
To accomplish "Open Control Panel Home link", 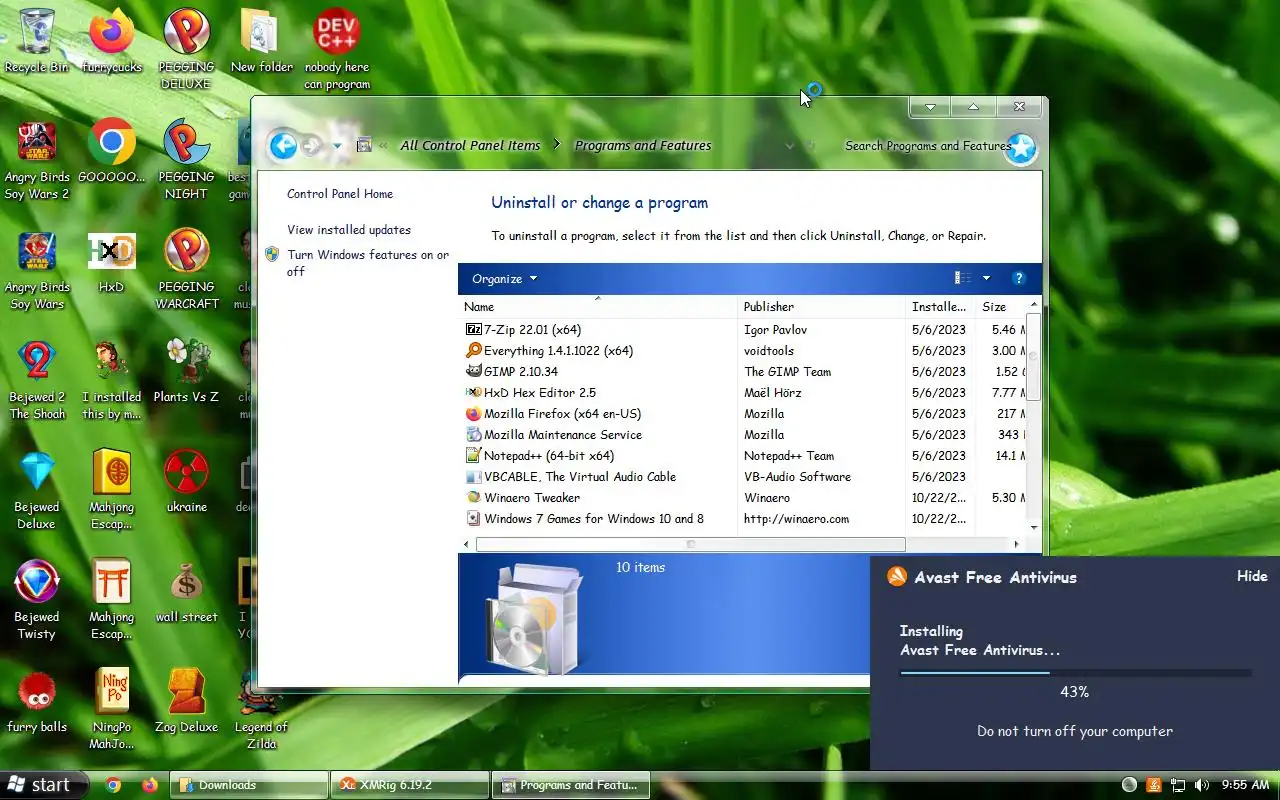I will (x=340, y=194).
